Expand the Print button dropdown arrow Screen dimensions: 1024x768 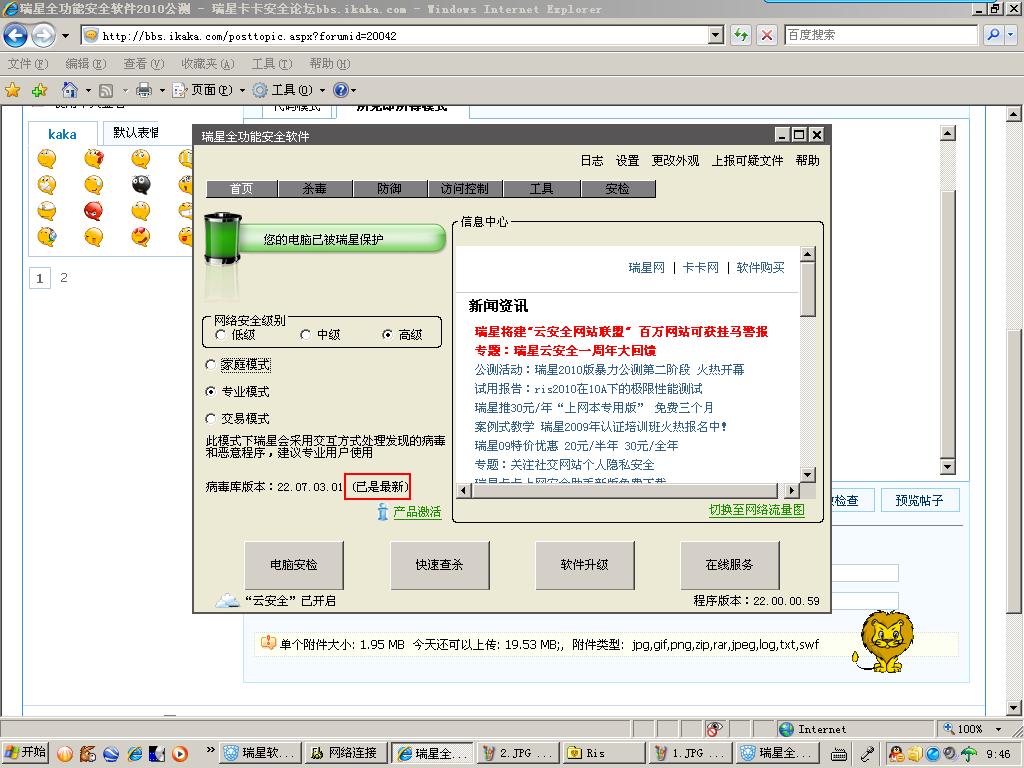click(x=162, y=90)
